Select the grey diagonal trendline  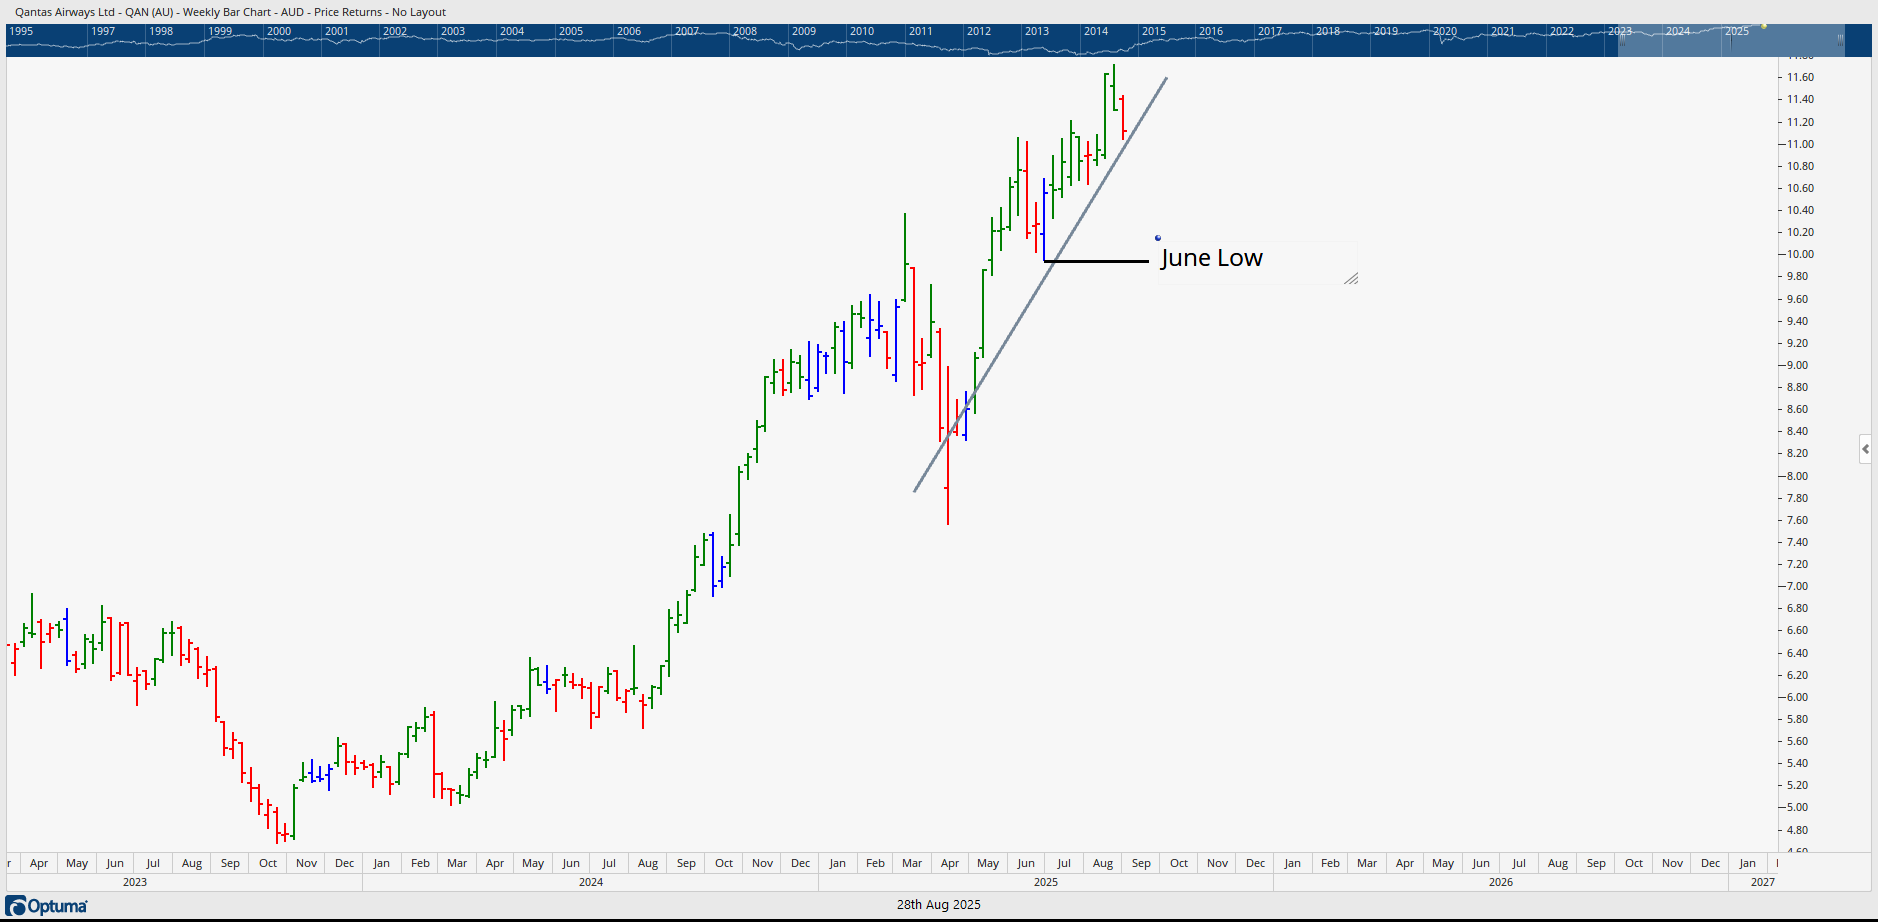coord(1040,284)
